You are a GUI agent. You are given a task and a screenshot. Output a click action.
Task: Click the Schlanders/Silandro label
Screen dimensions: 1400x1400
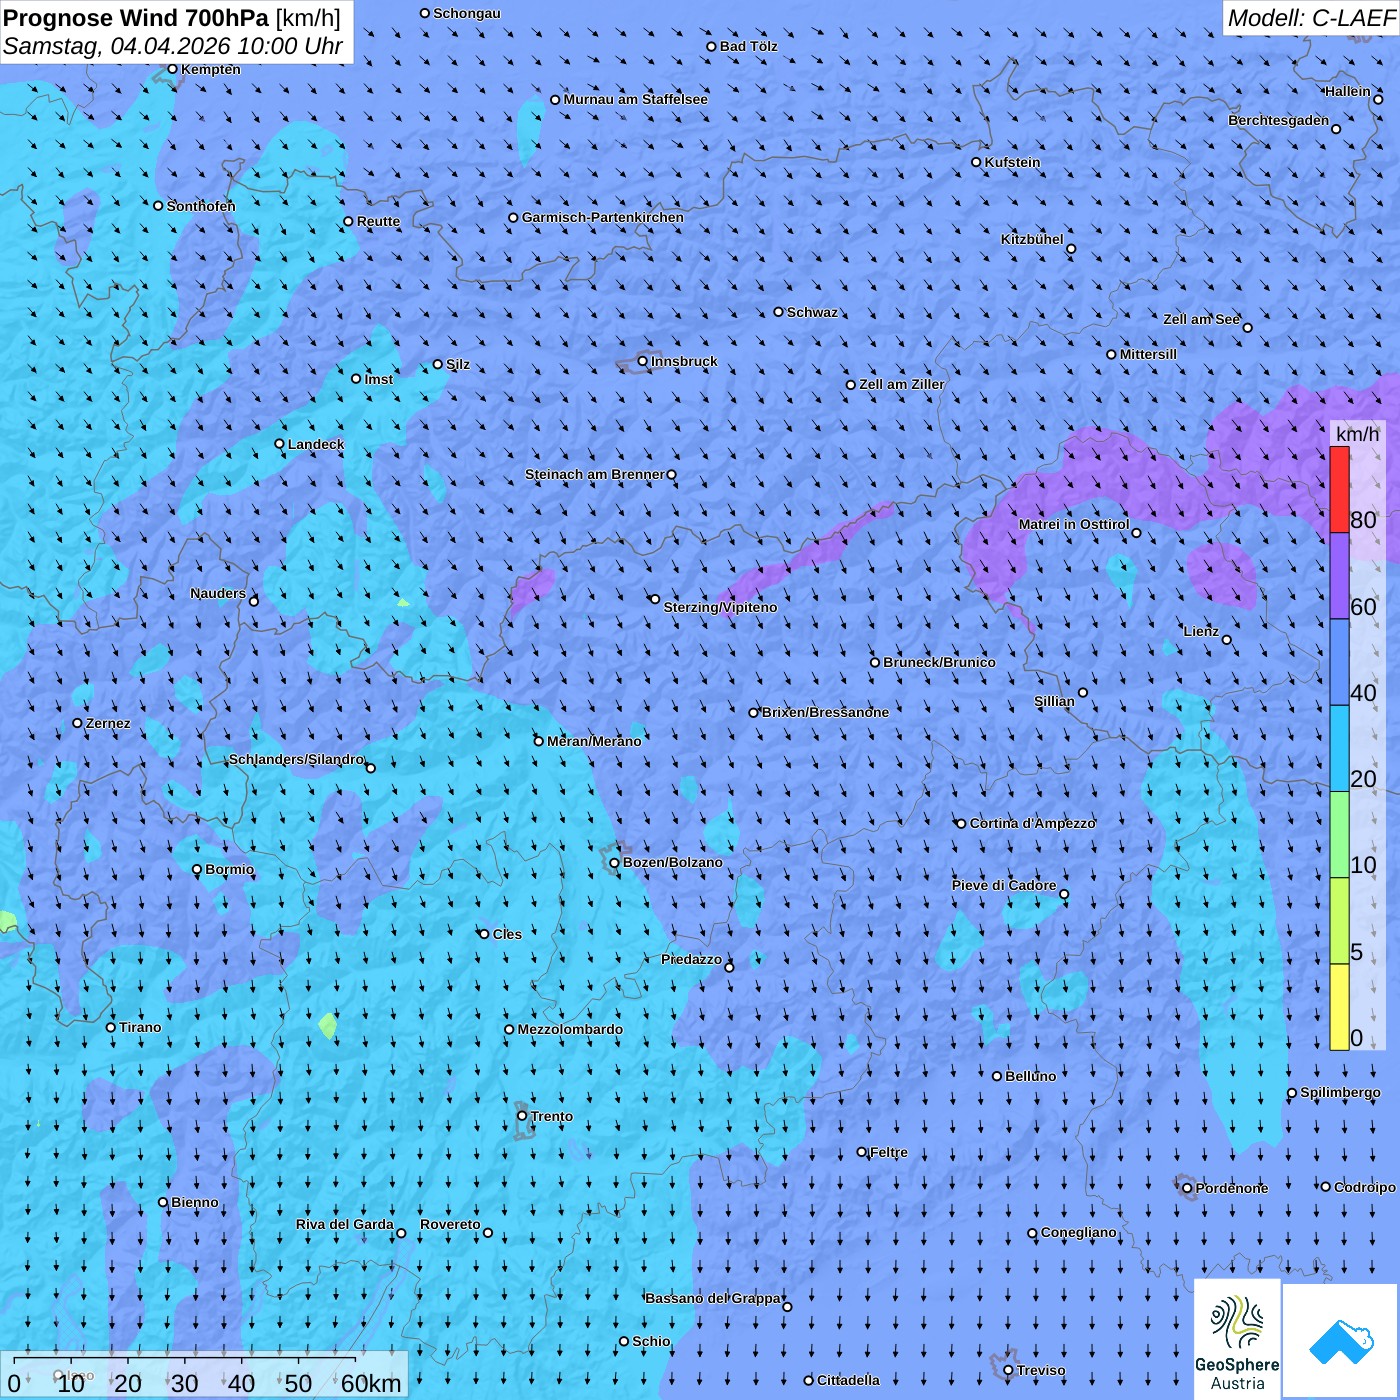[x=296, y=759]
